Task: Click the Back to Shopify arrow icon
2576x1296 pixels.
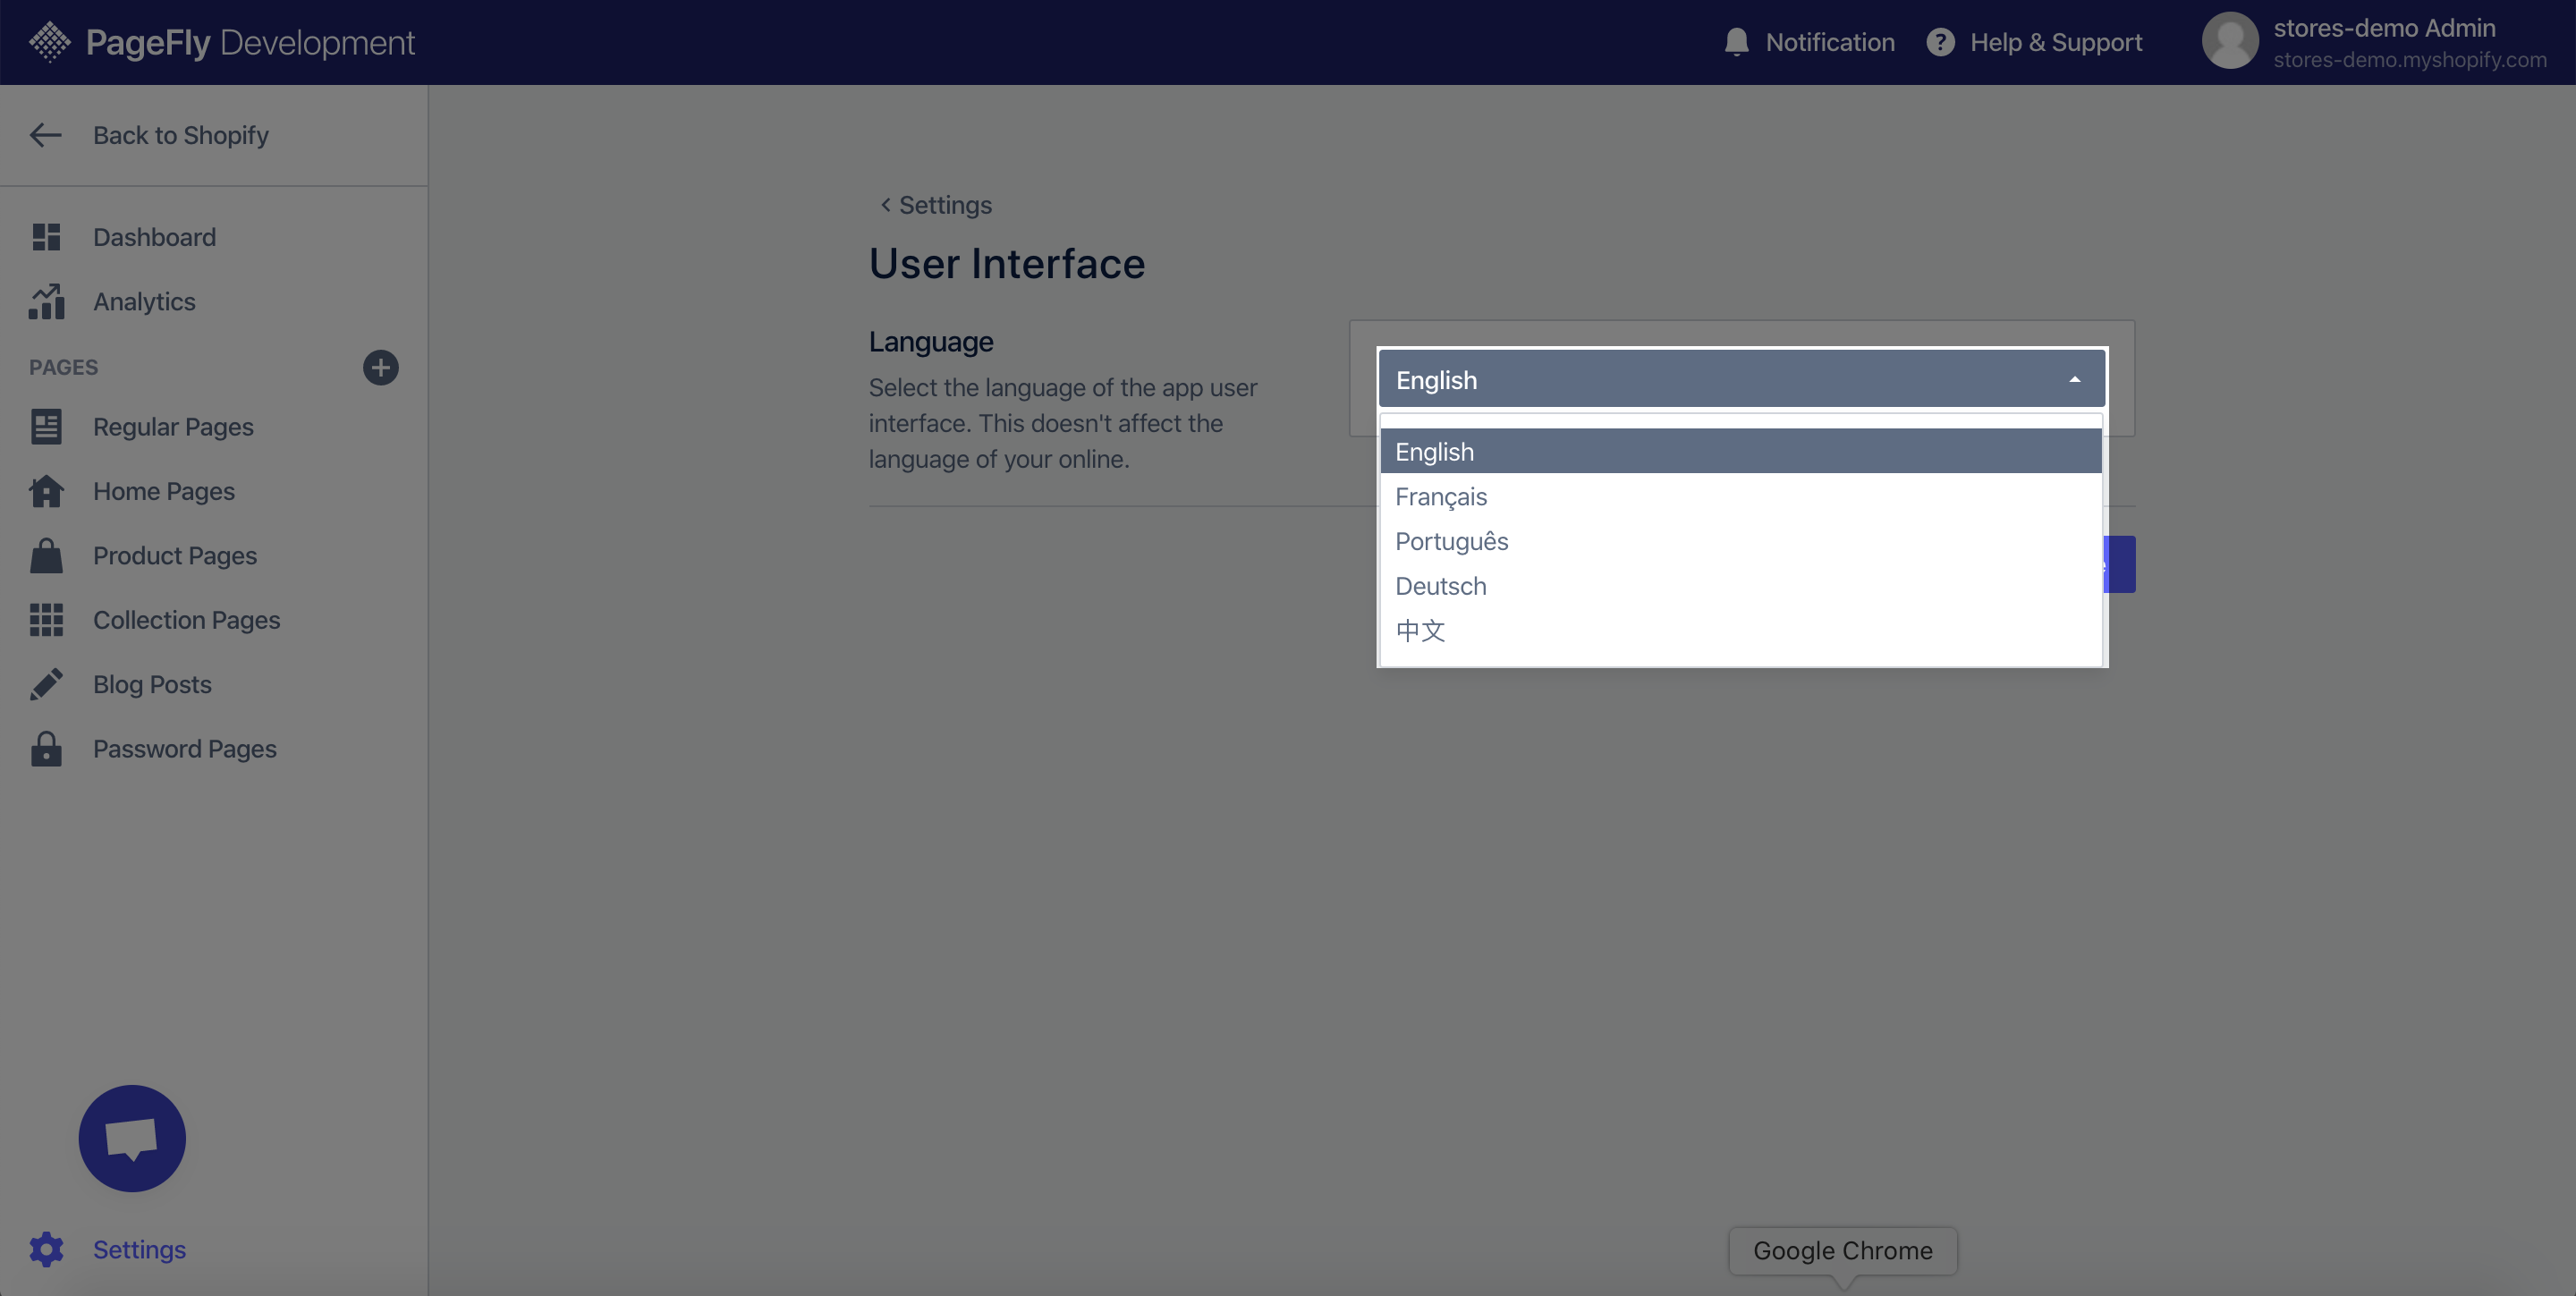Action: (46, 135)
